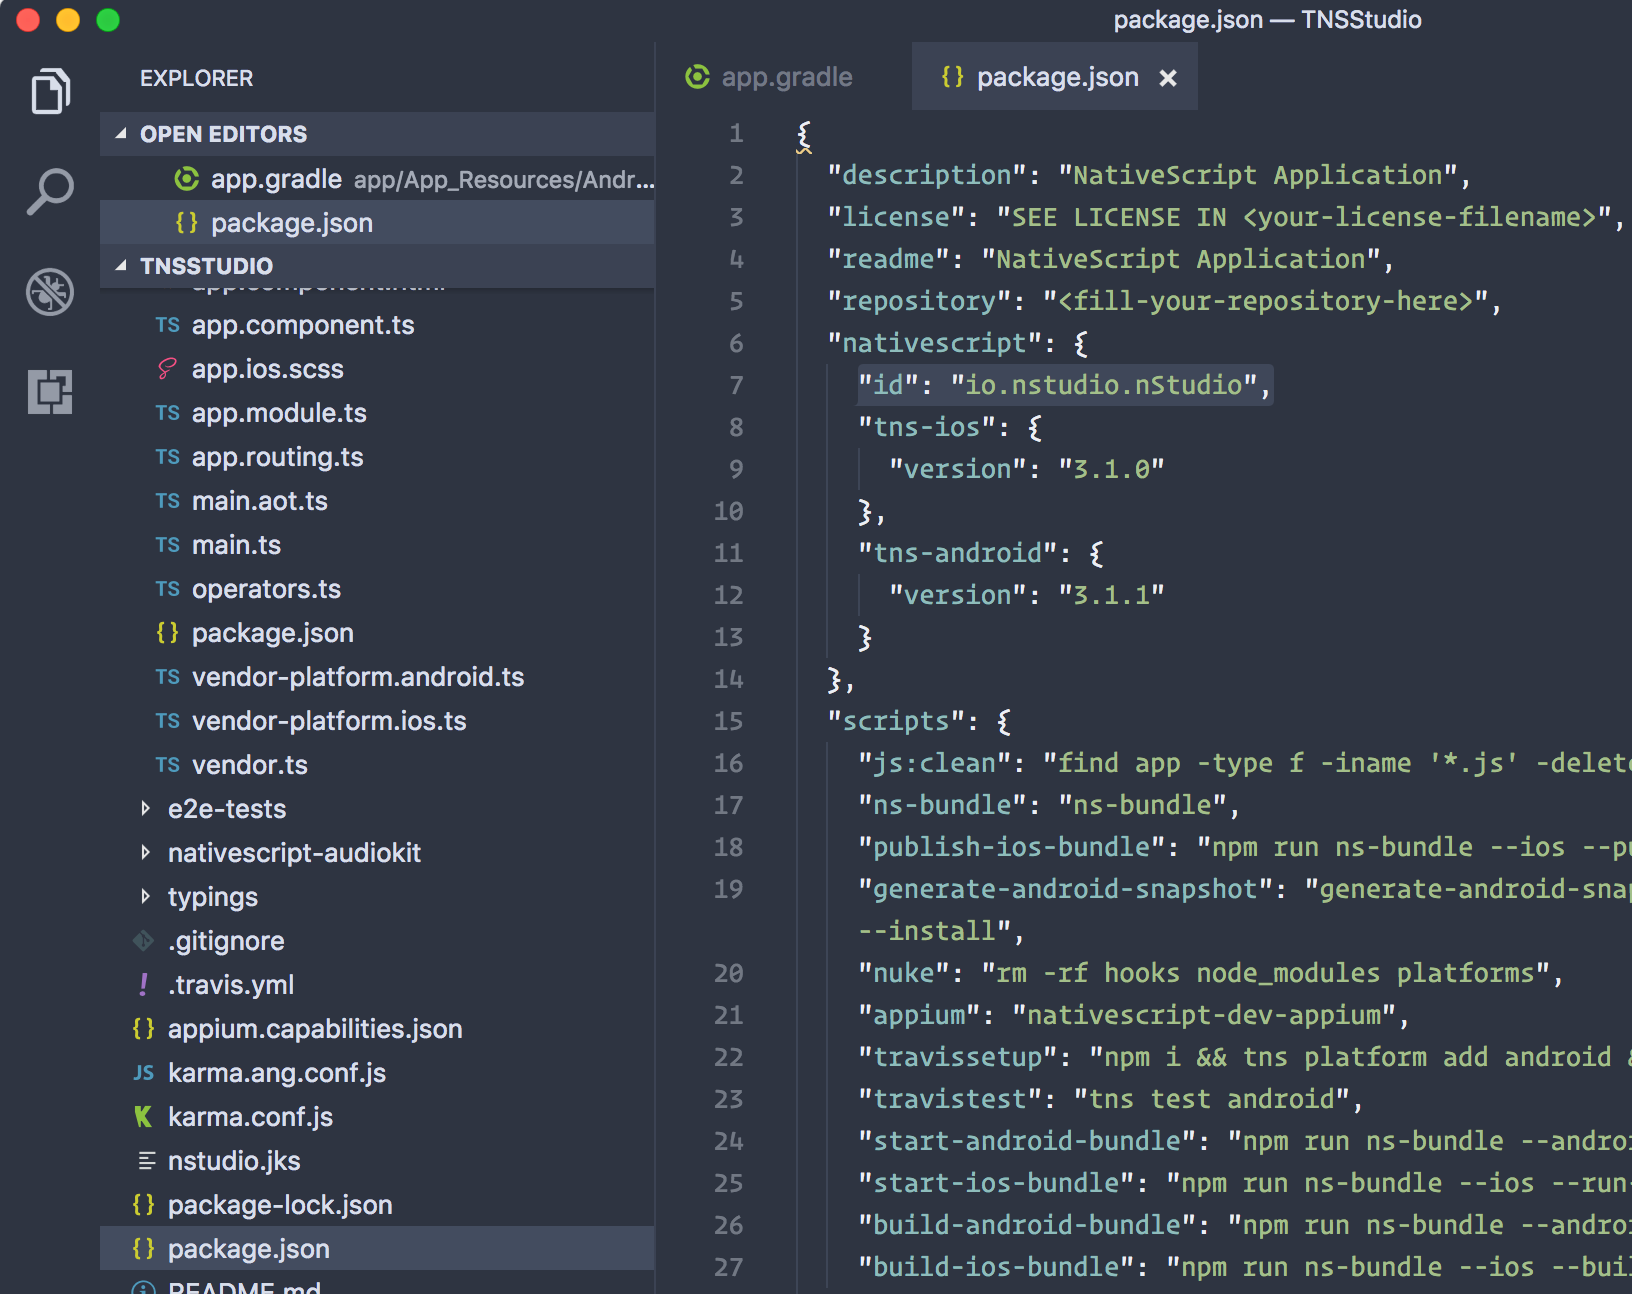Open the .travis.yml file
The width and height of the screenshot is (1632, 1294).
(x=378, y=985)
